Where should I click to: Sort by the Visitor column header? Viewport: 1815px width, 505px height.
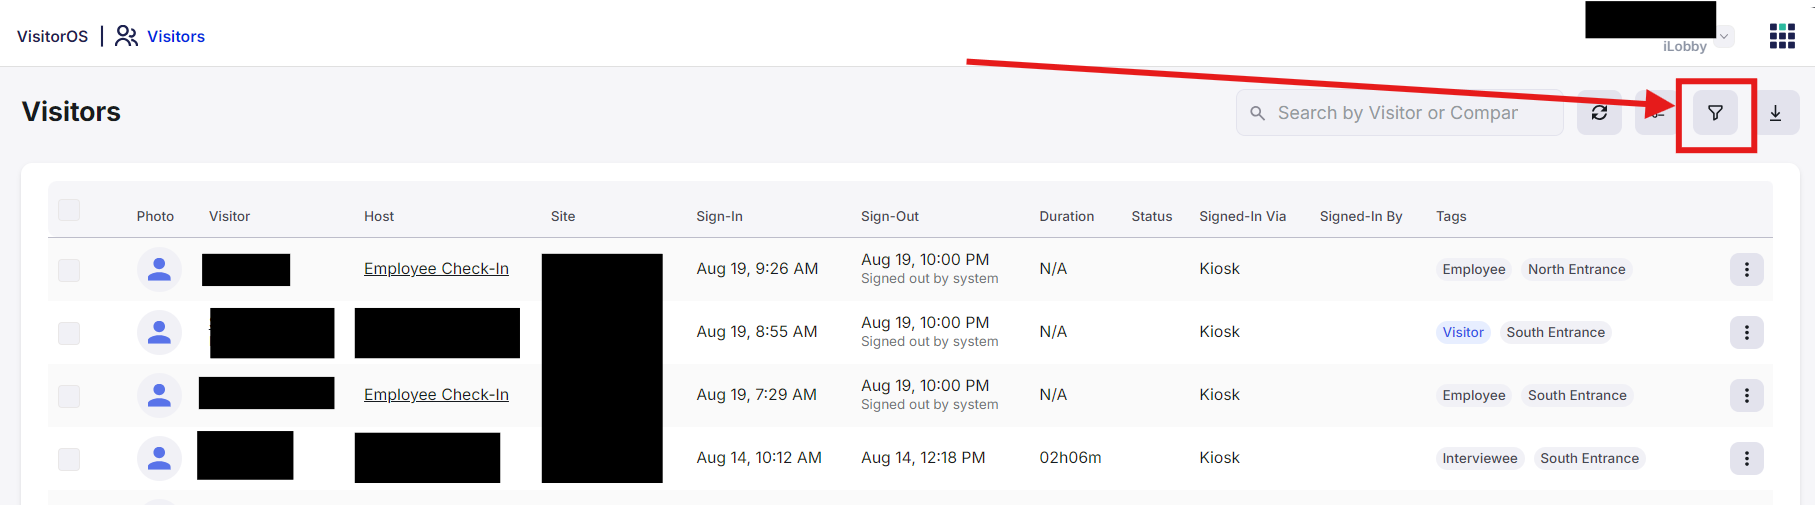[229, 216]
